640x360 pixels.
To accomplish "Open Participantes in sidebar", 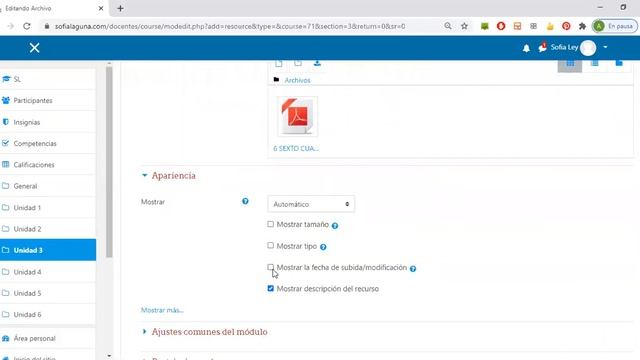I will pos(48,100).
